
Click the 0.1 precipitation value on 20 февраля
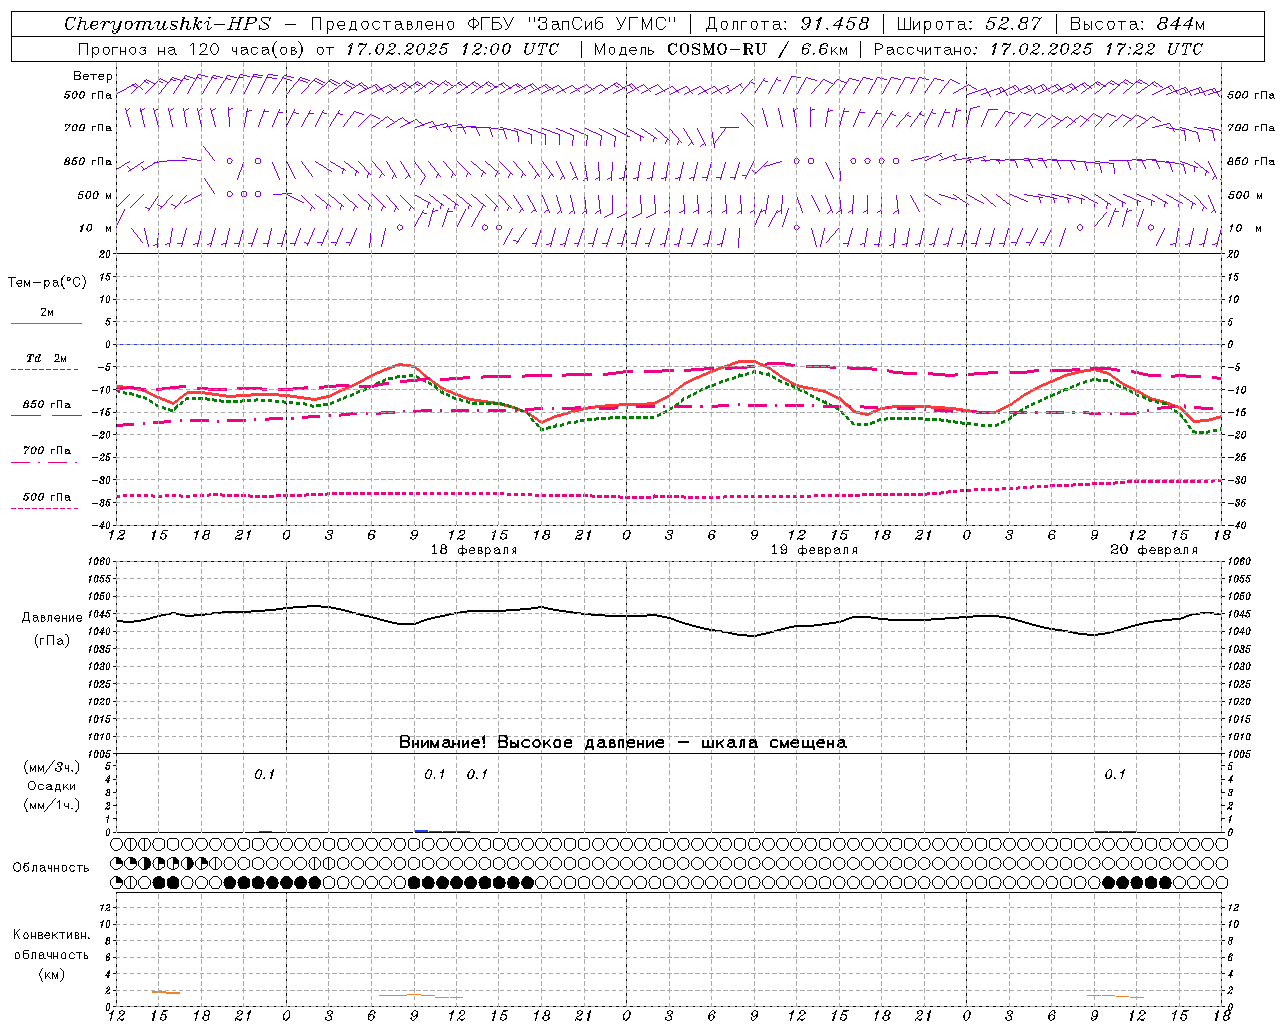tap(1114, 774)
